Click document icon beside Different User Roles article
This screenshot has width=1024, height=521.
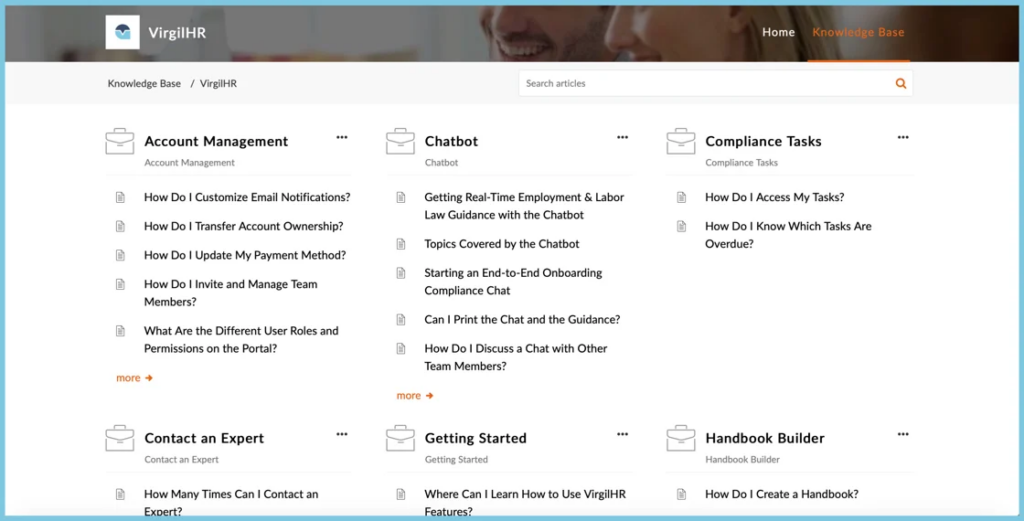click(120, 331)
